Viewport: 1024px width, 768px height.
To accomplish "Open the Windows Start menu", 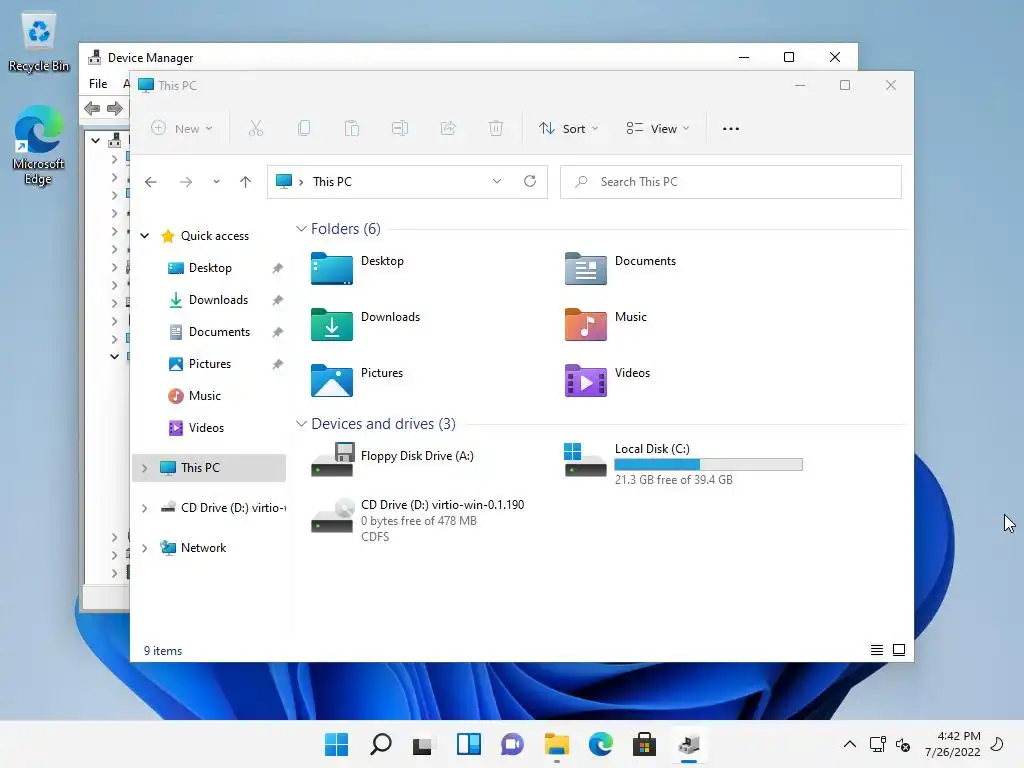I will (336, 744).
